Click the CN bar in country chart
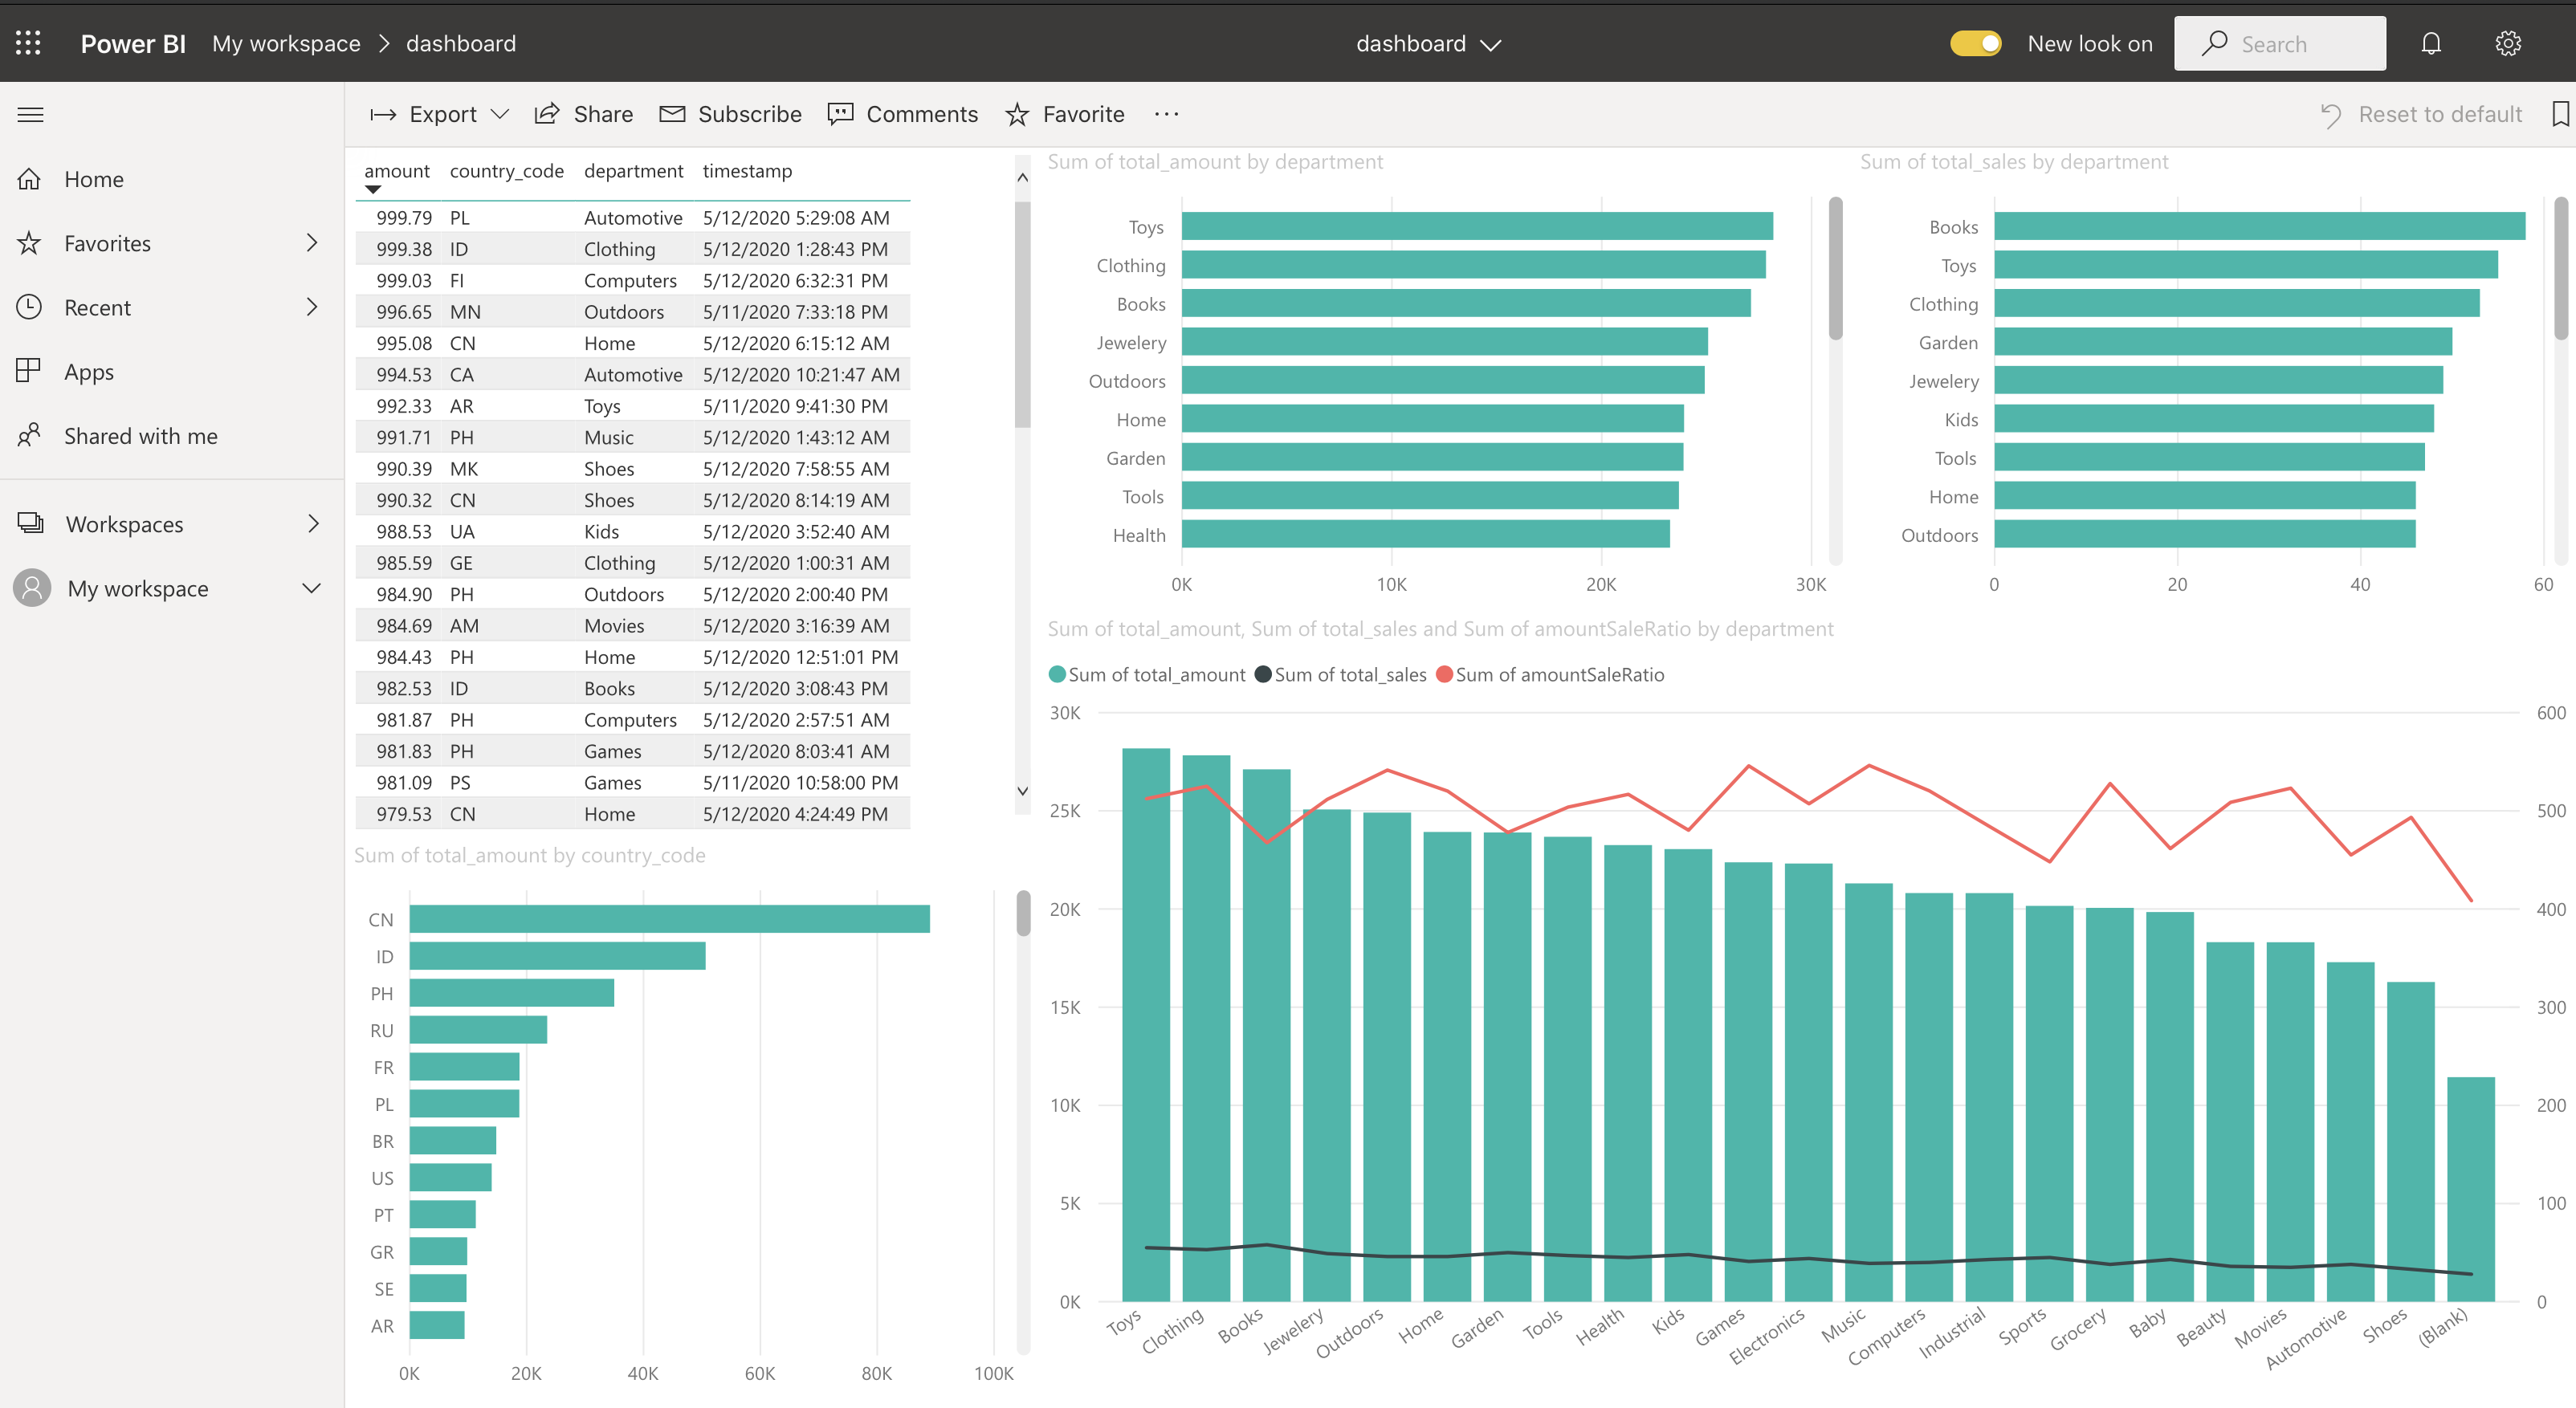This screenshot has width=2576, height=1408. point(669,919)
